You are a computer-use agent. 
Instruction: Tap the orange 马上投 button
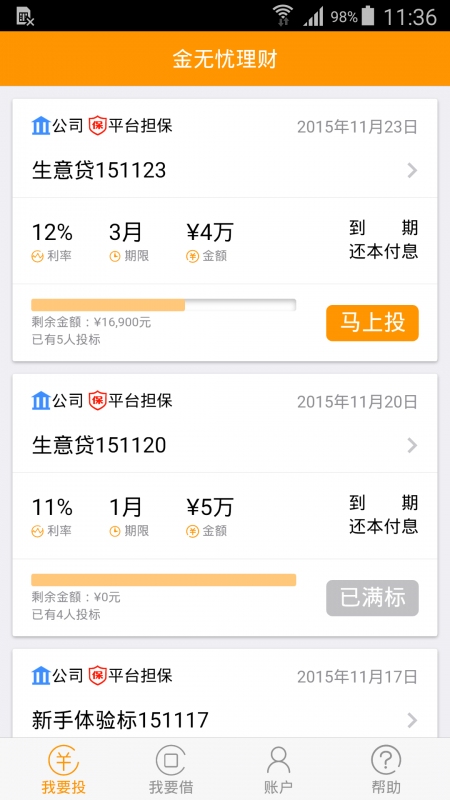click(x=372, y=323)
